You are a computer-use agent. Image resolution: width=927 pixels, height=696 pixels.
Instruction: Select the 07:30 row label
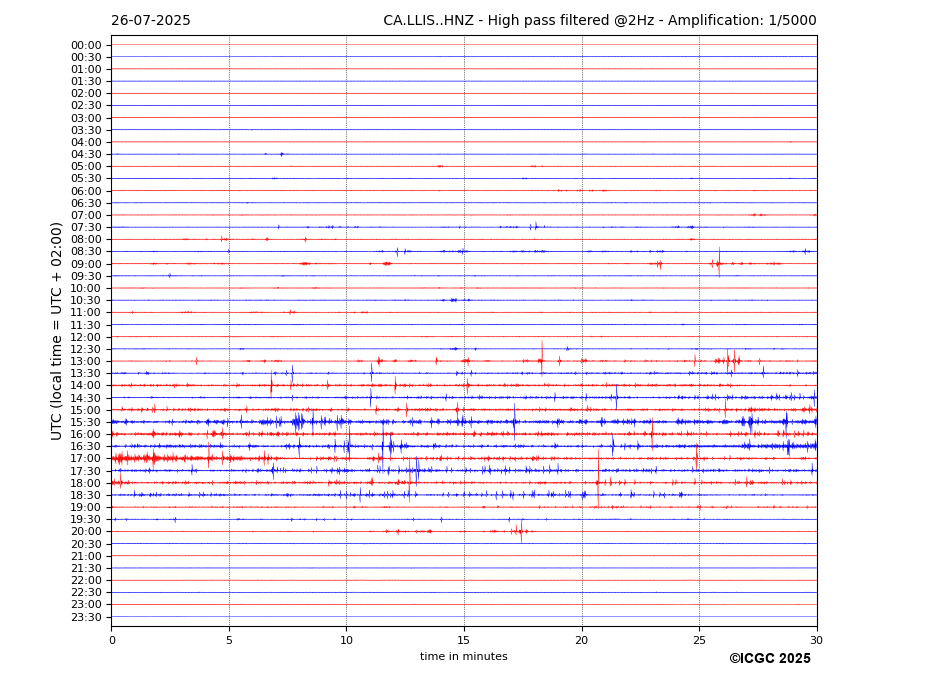(86, 228)
